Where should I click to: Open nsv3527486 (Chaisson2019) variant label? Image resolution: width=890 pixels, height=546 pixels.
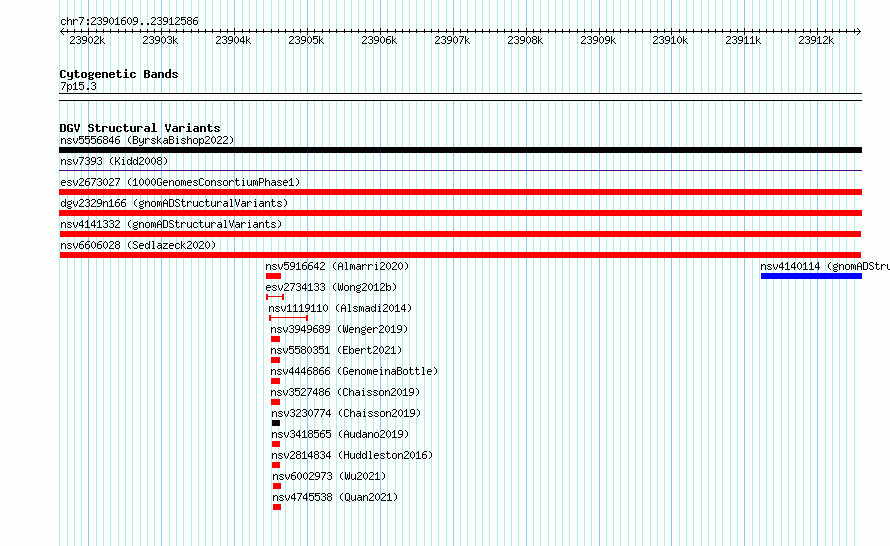click(x=345, y=392)
